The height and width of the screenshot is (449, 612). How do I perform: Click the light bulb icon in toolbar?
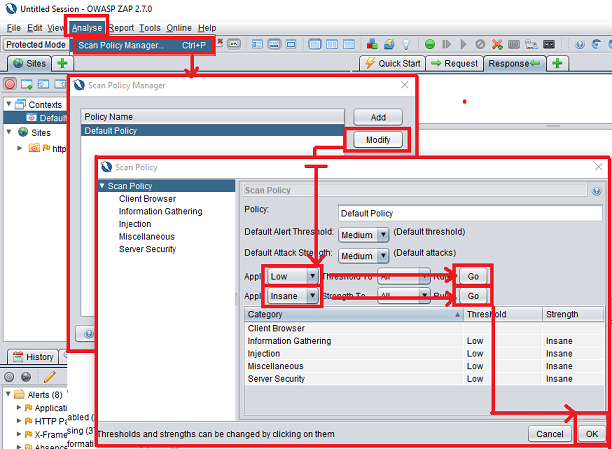tap(405, 45)
